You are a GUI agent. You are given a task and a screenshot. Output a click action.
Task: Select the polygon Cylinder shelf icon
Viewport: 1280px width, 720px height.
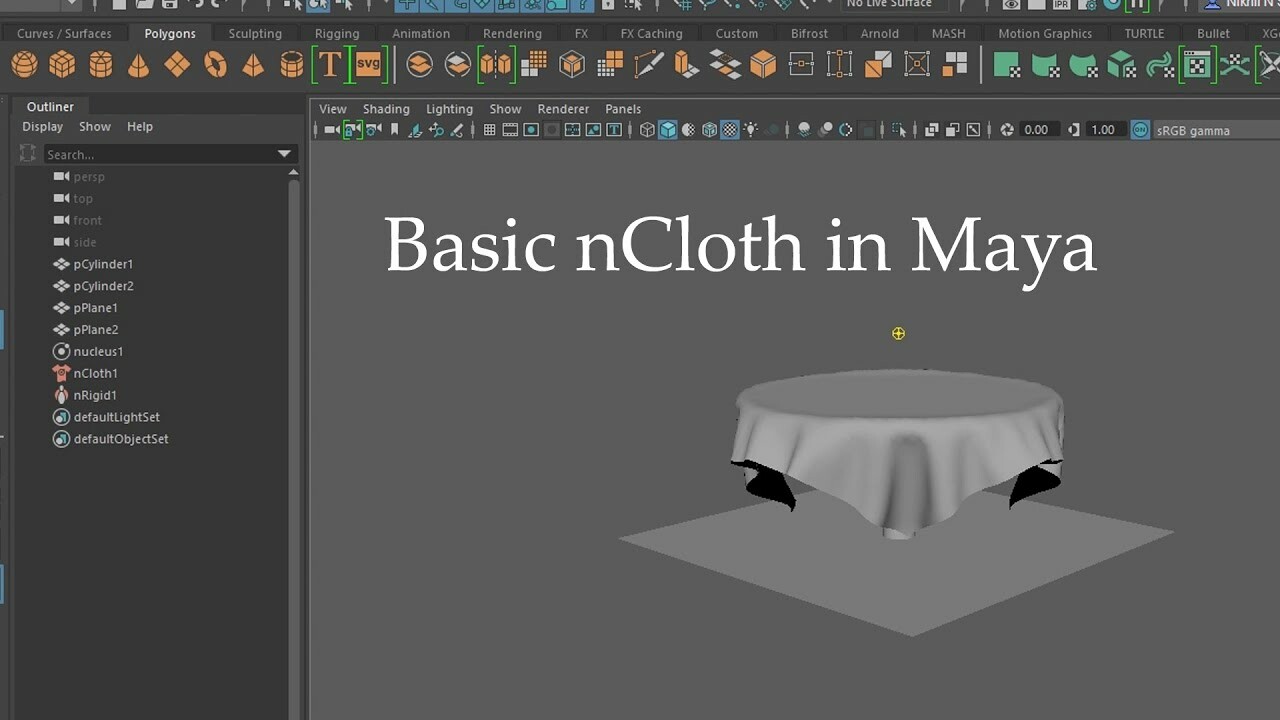coord(100,63)
